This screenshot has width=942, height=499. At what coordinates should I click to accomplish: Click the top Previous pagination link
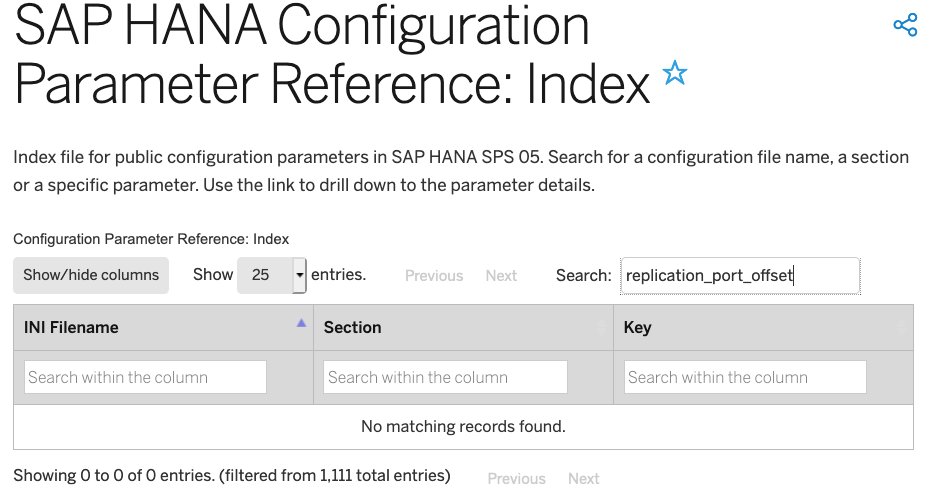pyautogui.click(x=434, y=276)
